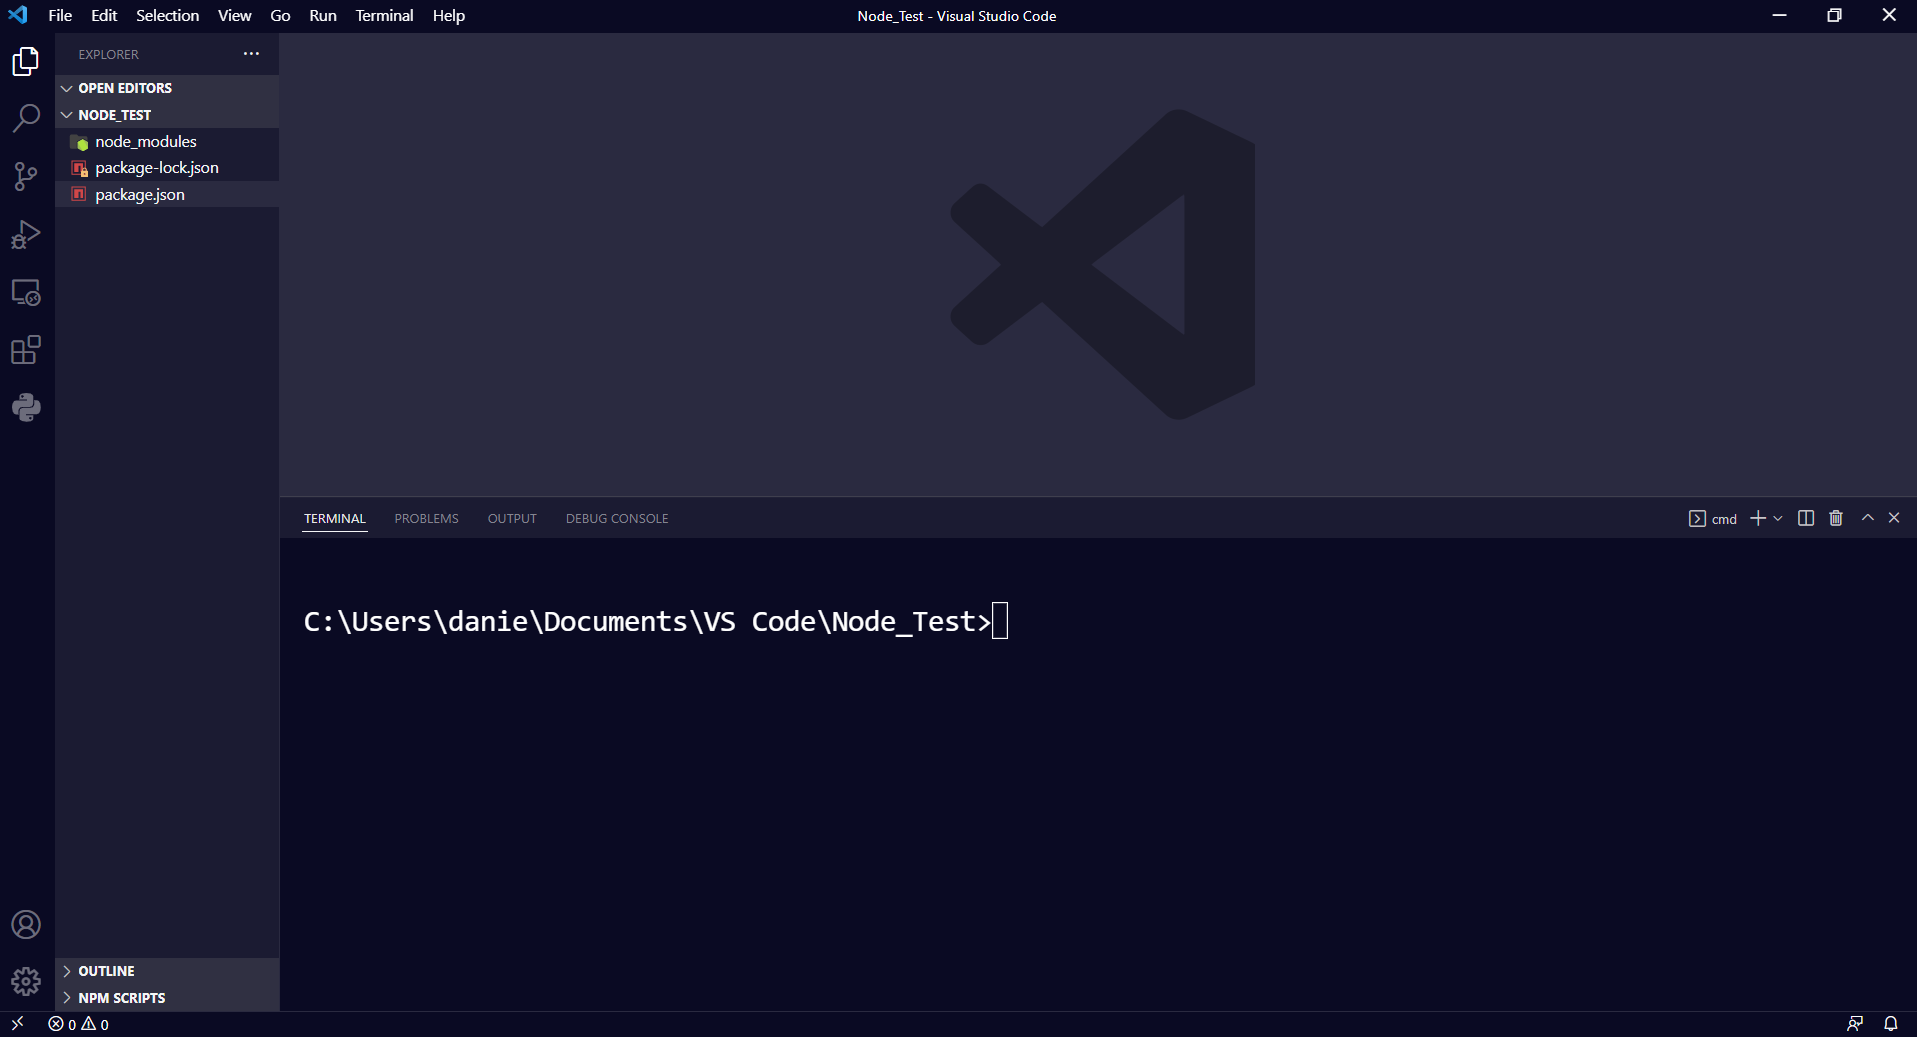Screen dimensions: 1917x1037
Task: Split the terminal pane
Action: [1804, 518]
